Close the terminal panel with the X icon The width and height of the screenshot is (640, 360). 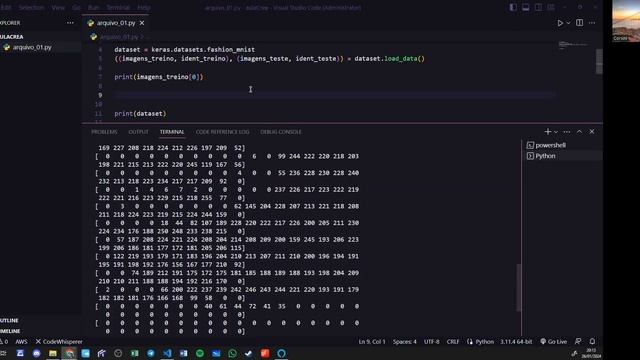coord(592,131)
